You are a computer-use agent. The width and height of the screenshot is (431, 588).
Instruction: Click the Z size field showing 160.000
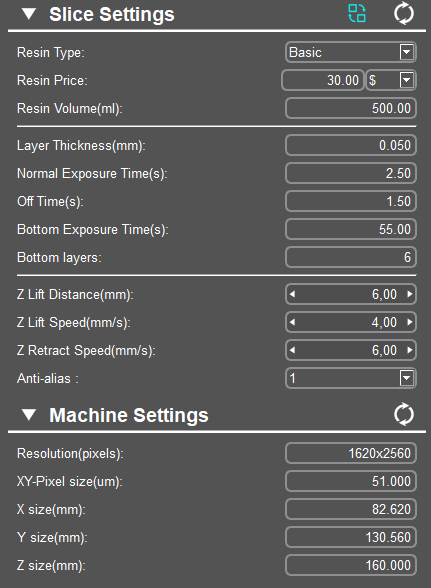click(351, 565)
